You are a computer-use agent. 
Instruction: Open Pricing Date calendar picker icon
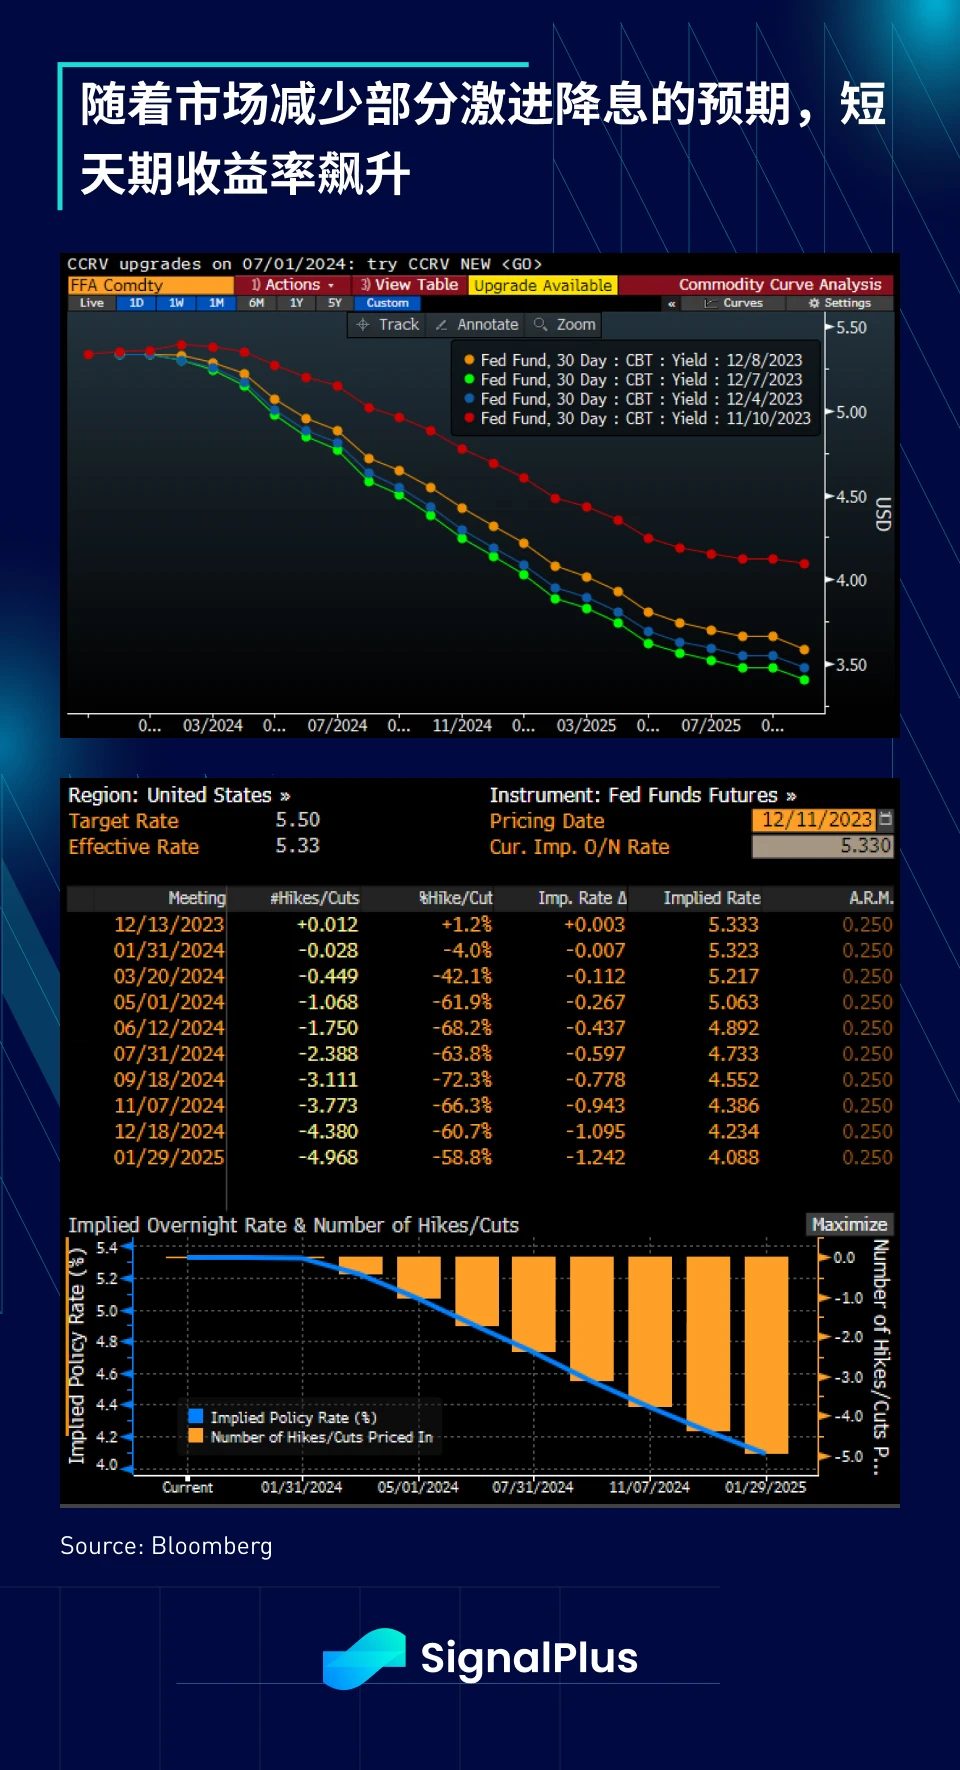pyautogui.click(x=885, y=820)
